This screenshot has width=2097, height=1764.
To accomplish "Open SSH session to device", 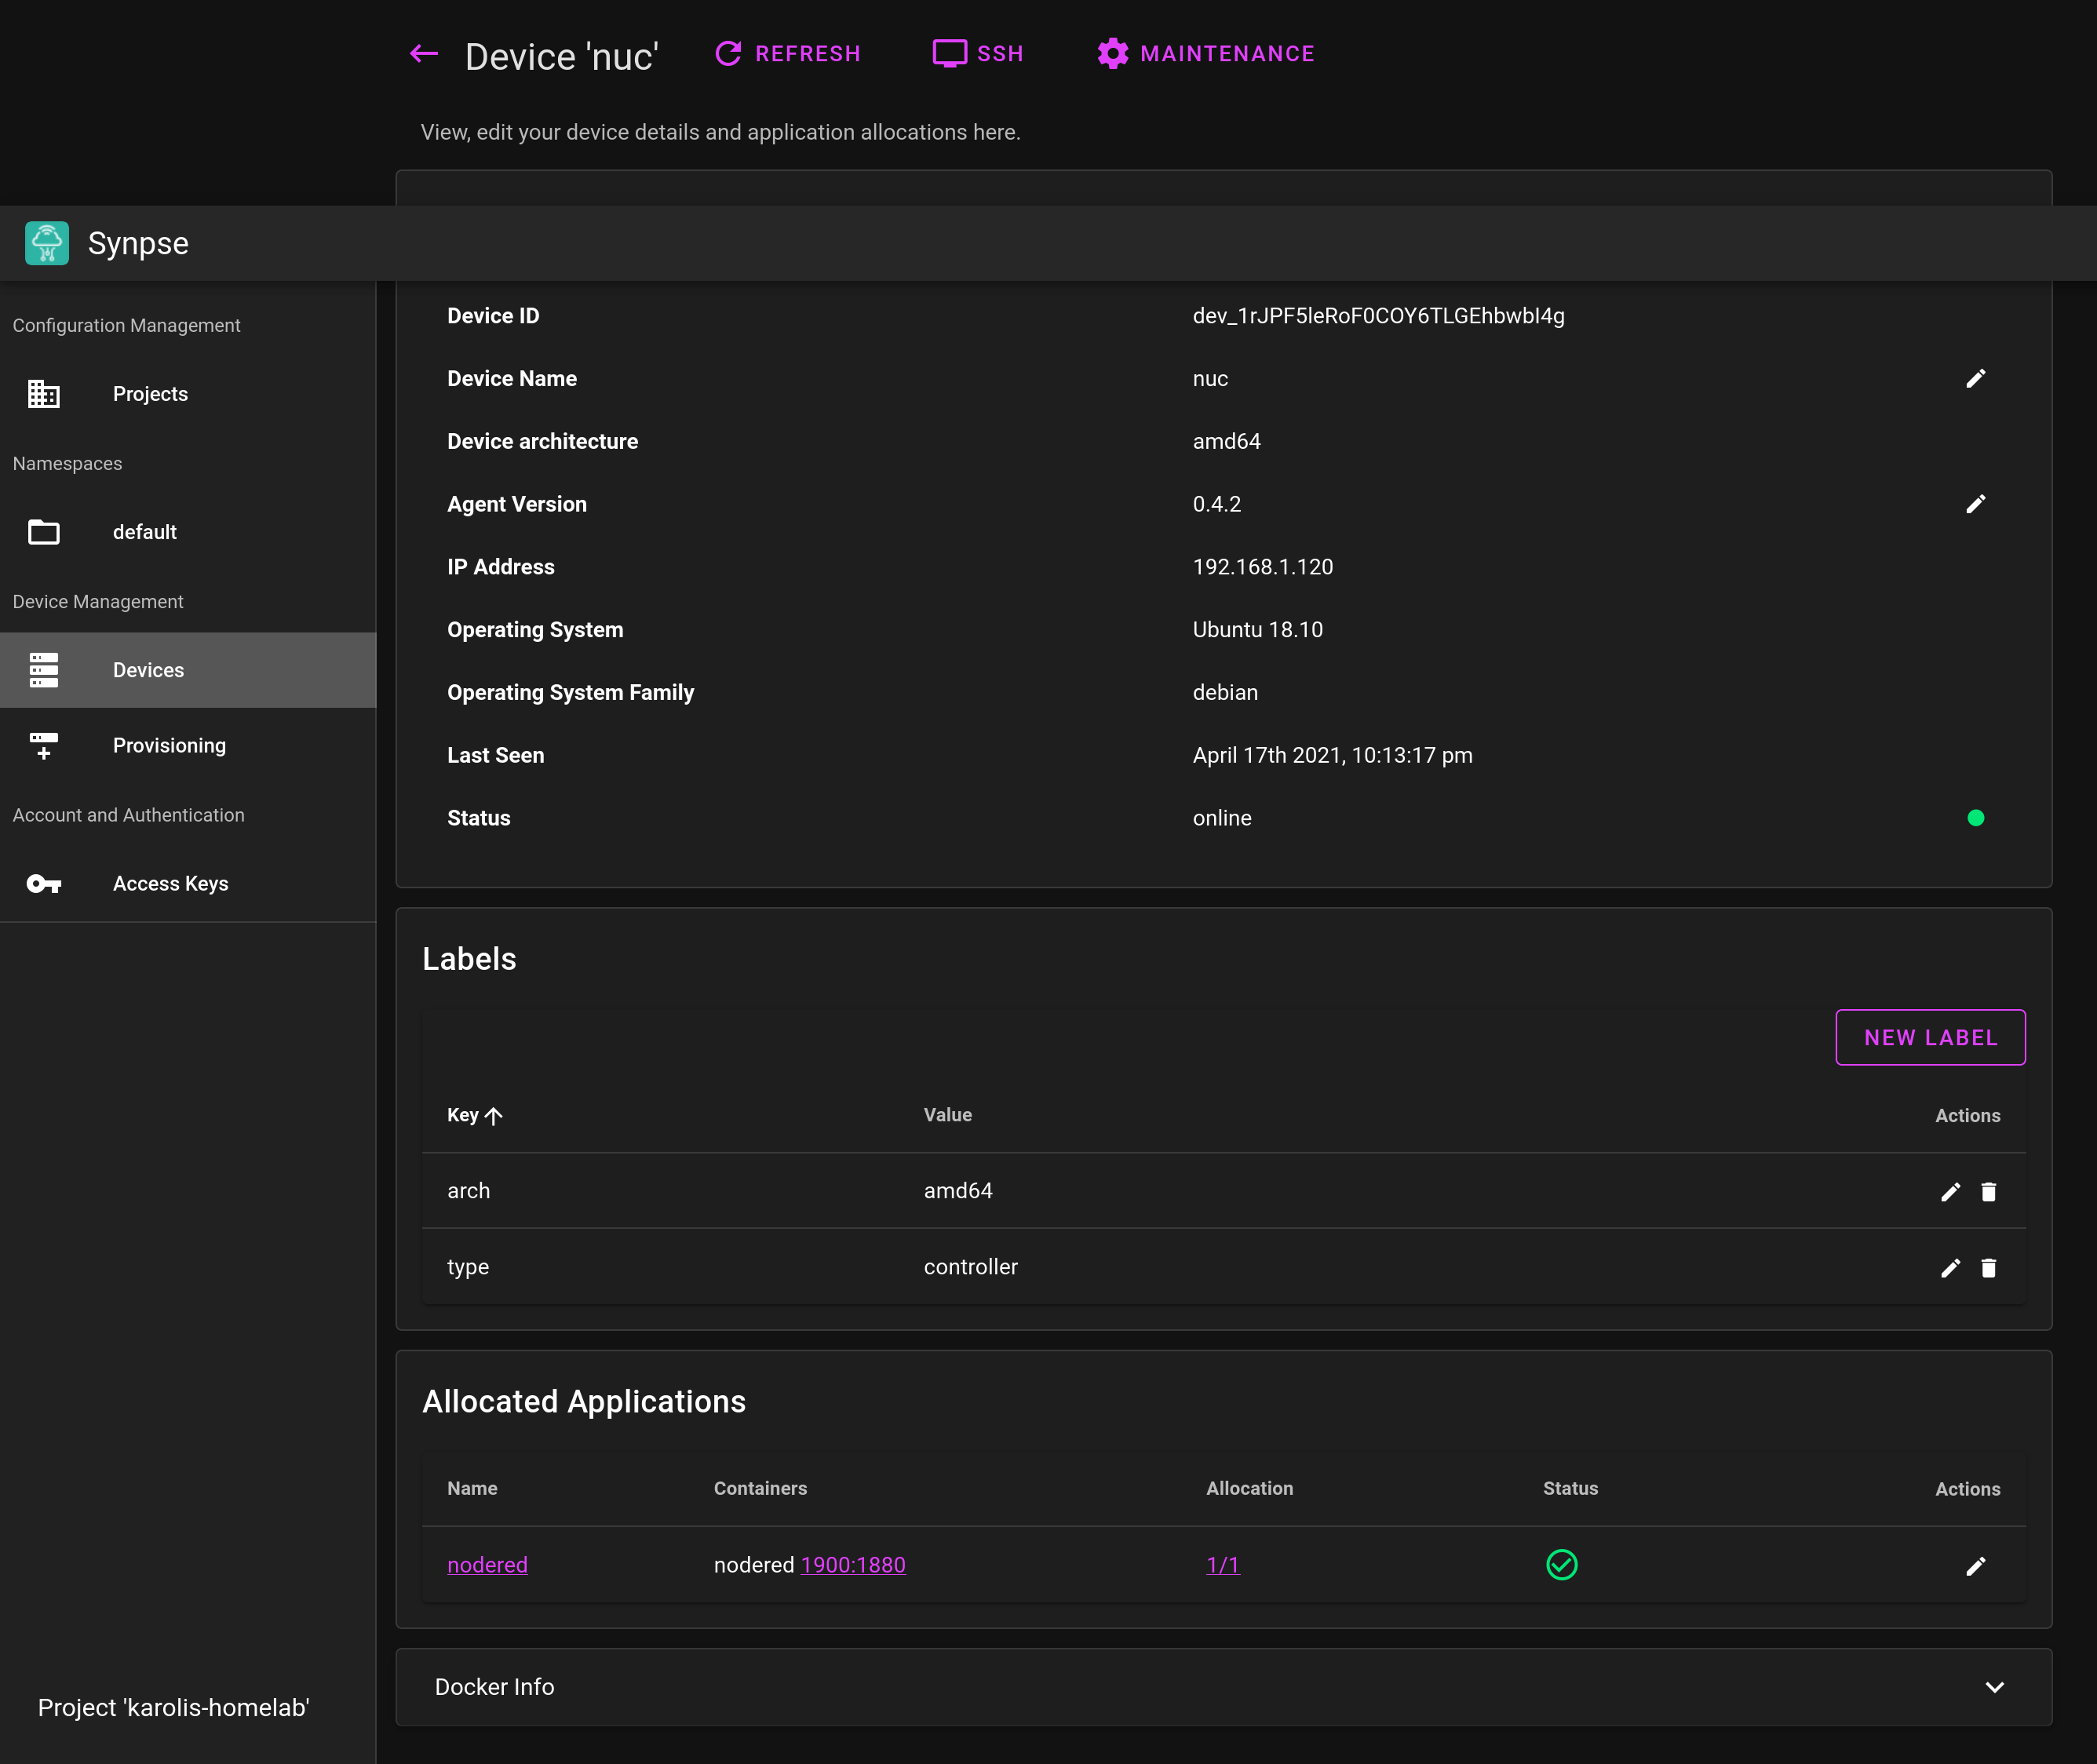I will pyautogui.click(x=978, y=54).
